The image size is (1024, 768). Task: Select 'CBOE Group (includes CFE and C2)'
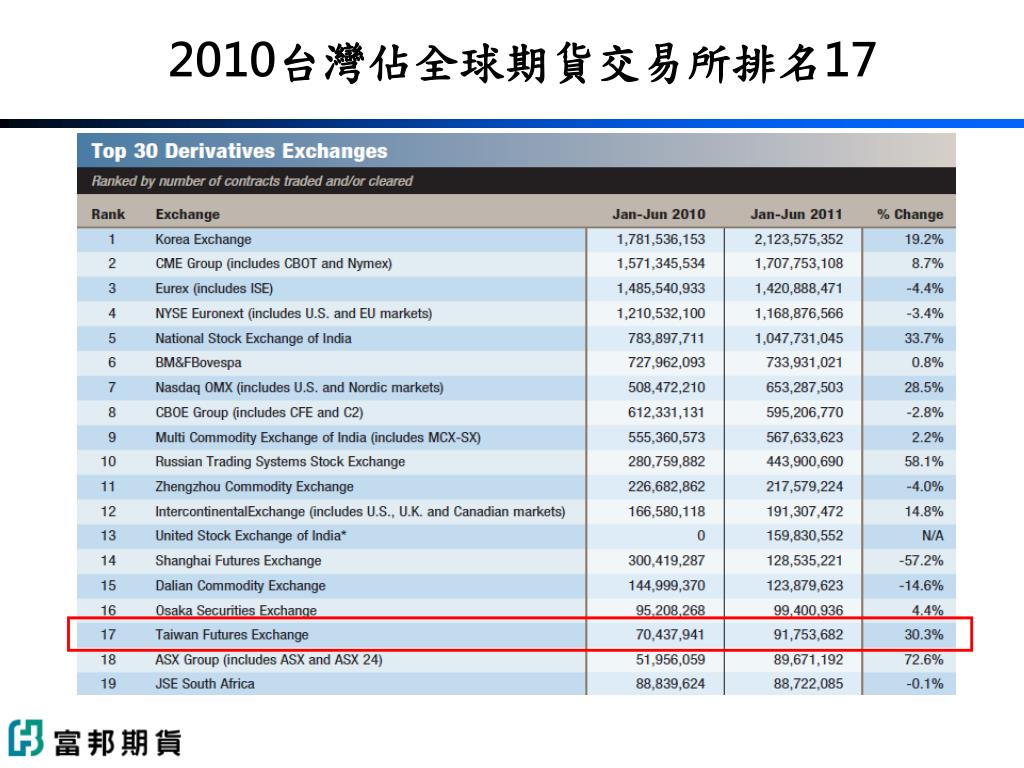click(x=259, y=412)
